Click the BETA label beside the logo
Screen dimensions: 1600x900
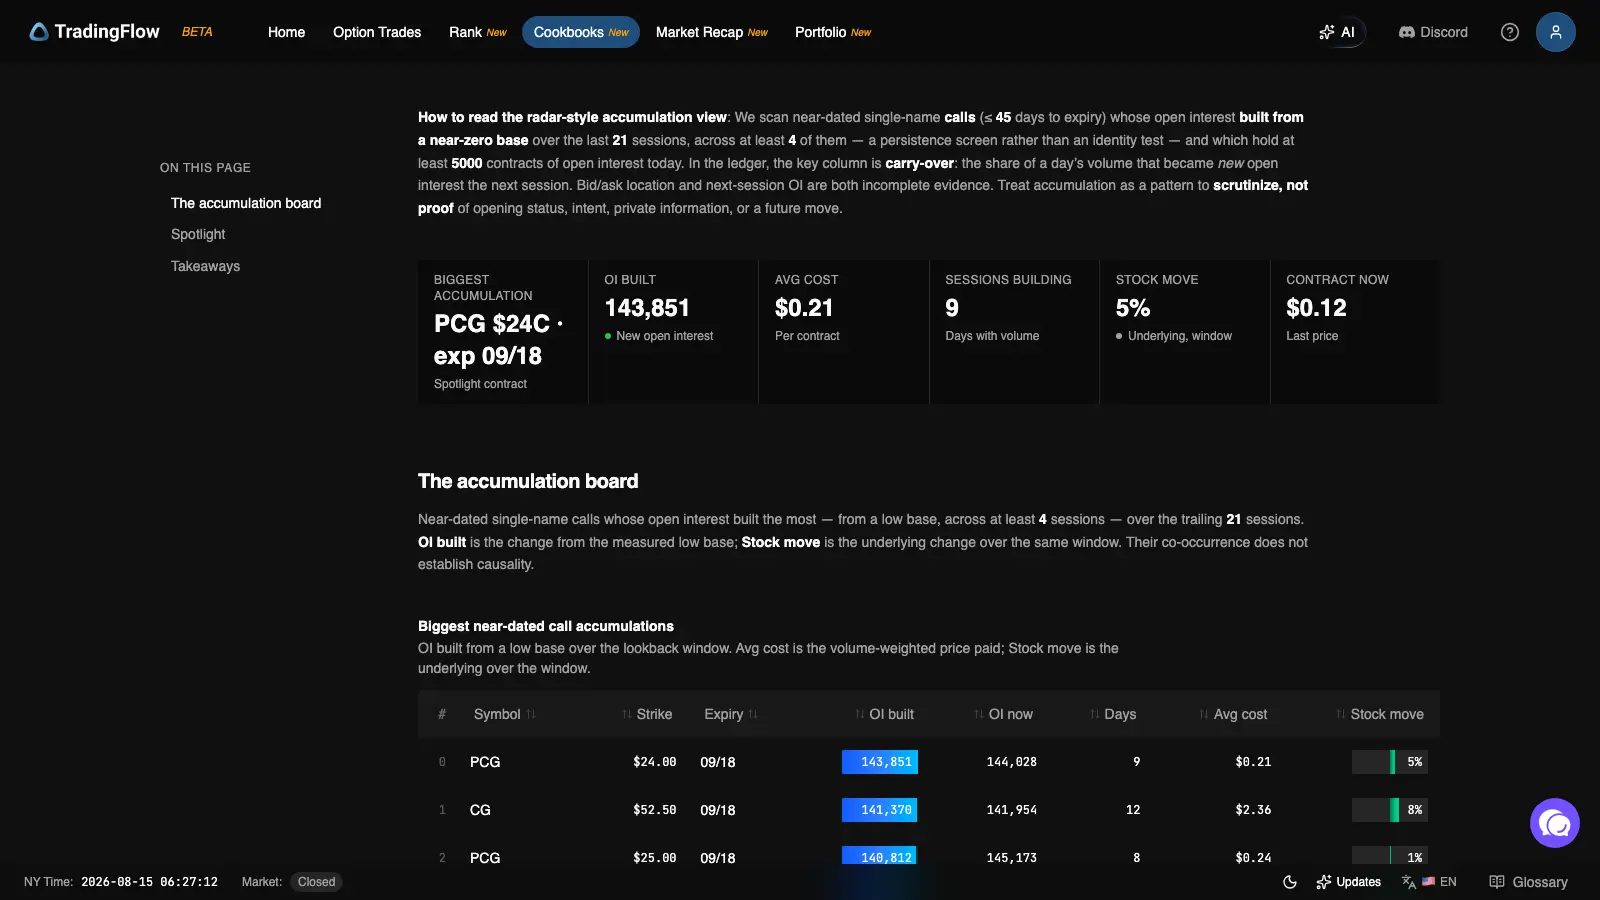(x=197, y=32)
